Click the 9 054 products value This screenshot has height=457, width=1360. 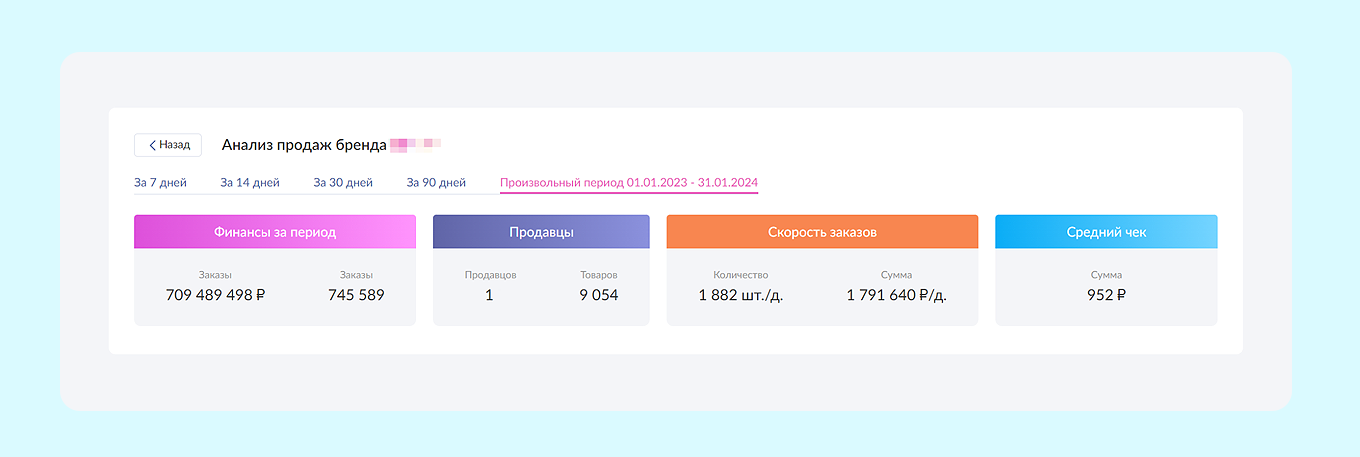(599, 295)
